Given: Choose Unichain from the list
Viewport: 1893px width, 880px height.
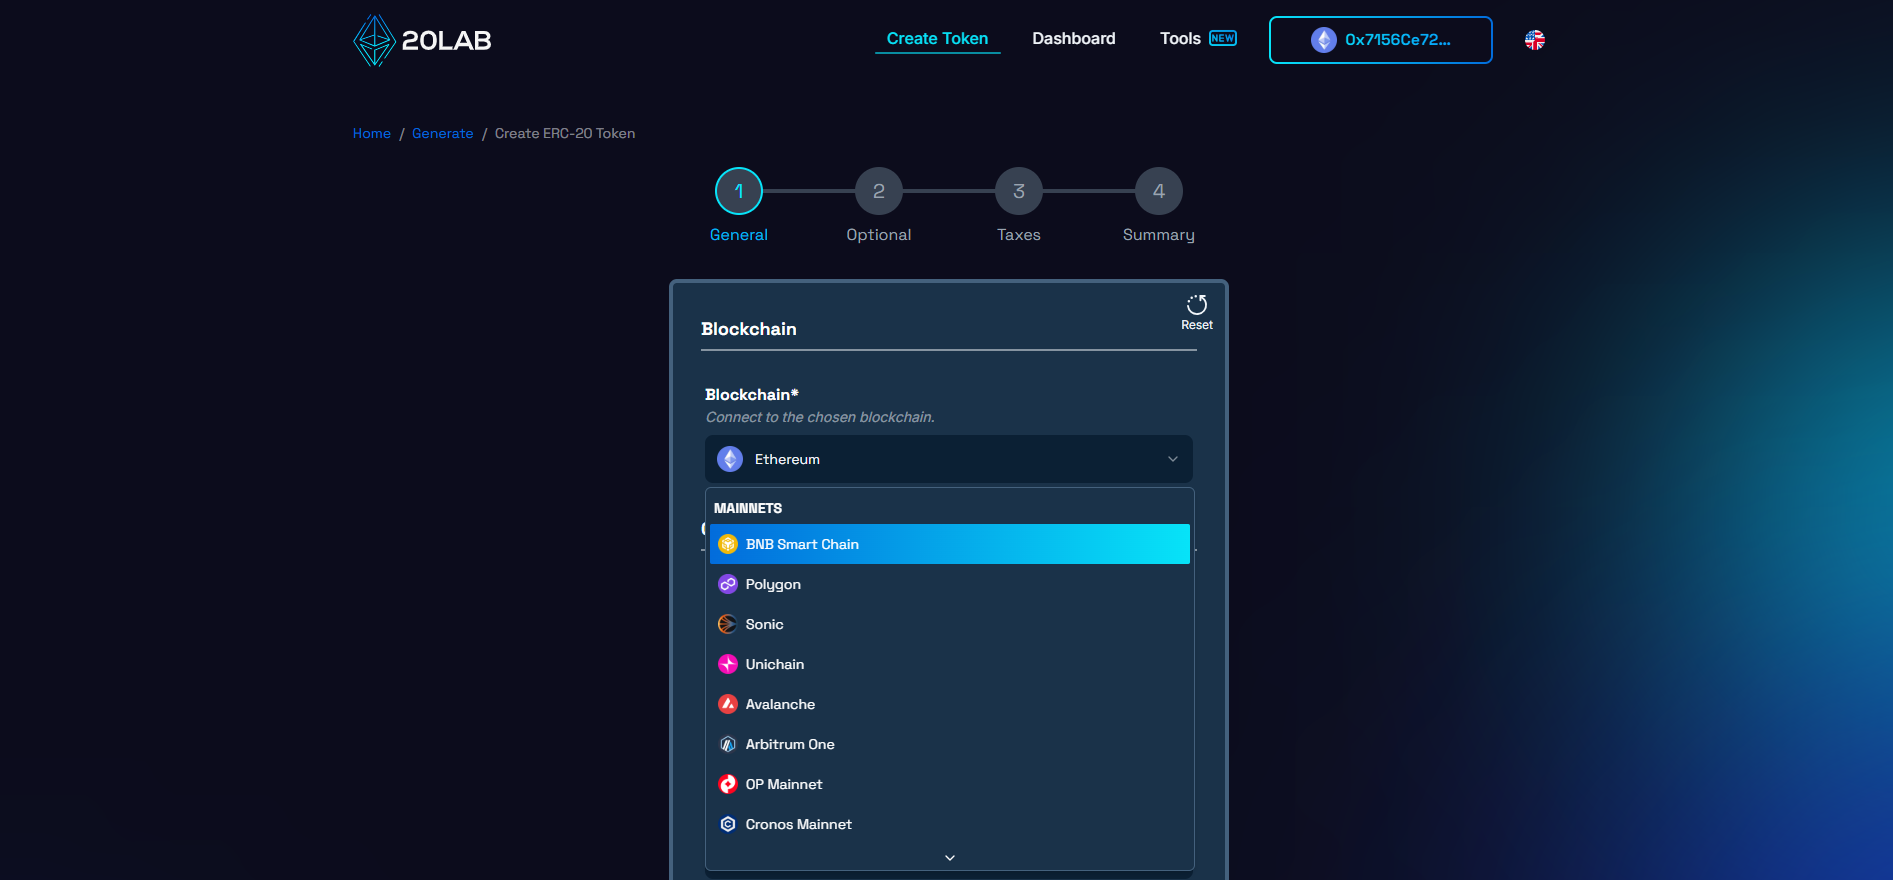Looking at the screenshot, I should [949, 664].
